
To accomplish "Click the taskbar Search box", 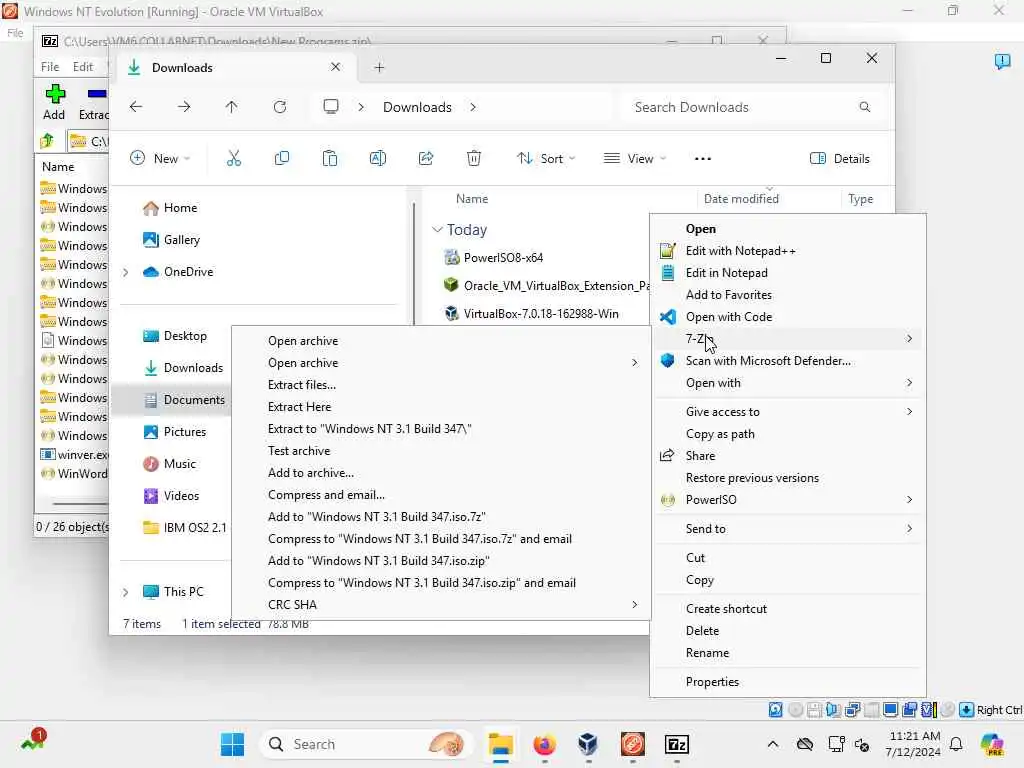I will [x=366, y=744].
